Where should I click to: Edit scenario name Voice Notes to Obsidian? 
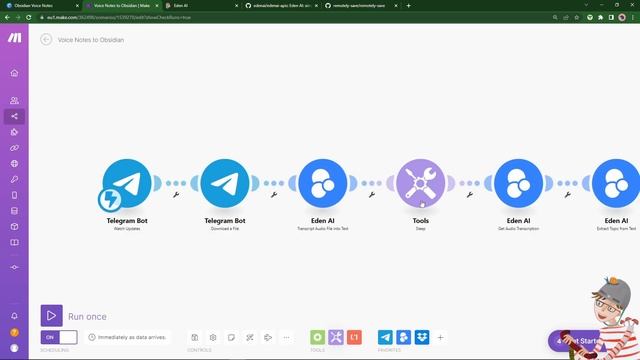click(x=91, y=40)
